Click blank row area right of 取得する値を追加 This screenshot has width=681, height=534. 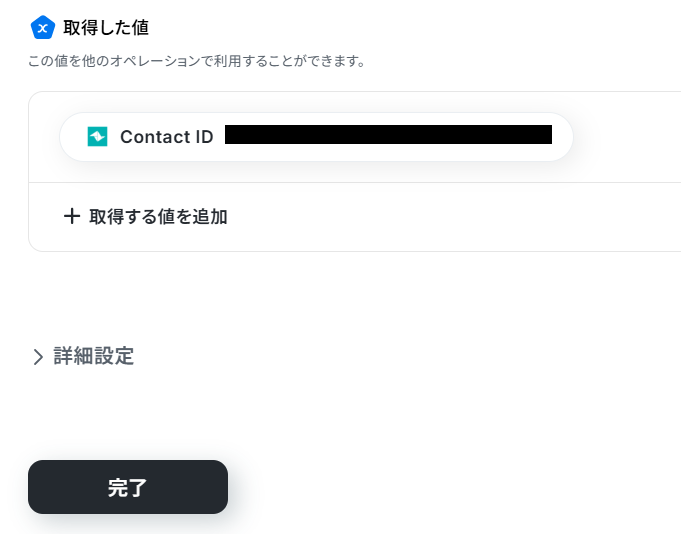click(450, 216)
